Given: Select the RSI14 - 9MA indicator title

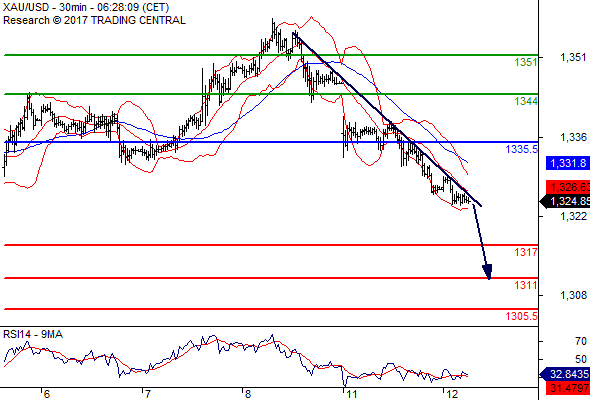Looking at the screenshot, I should (x=33, y=334).
